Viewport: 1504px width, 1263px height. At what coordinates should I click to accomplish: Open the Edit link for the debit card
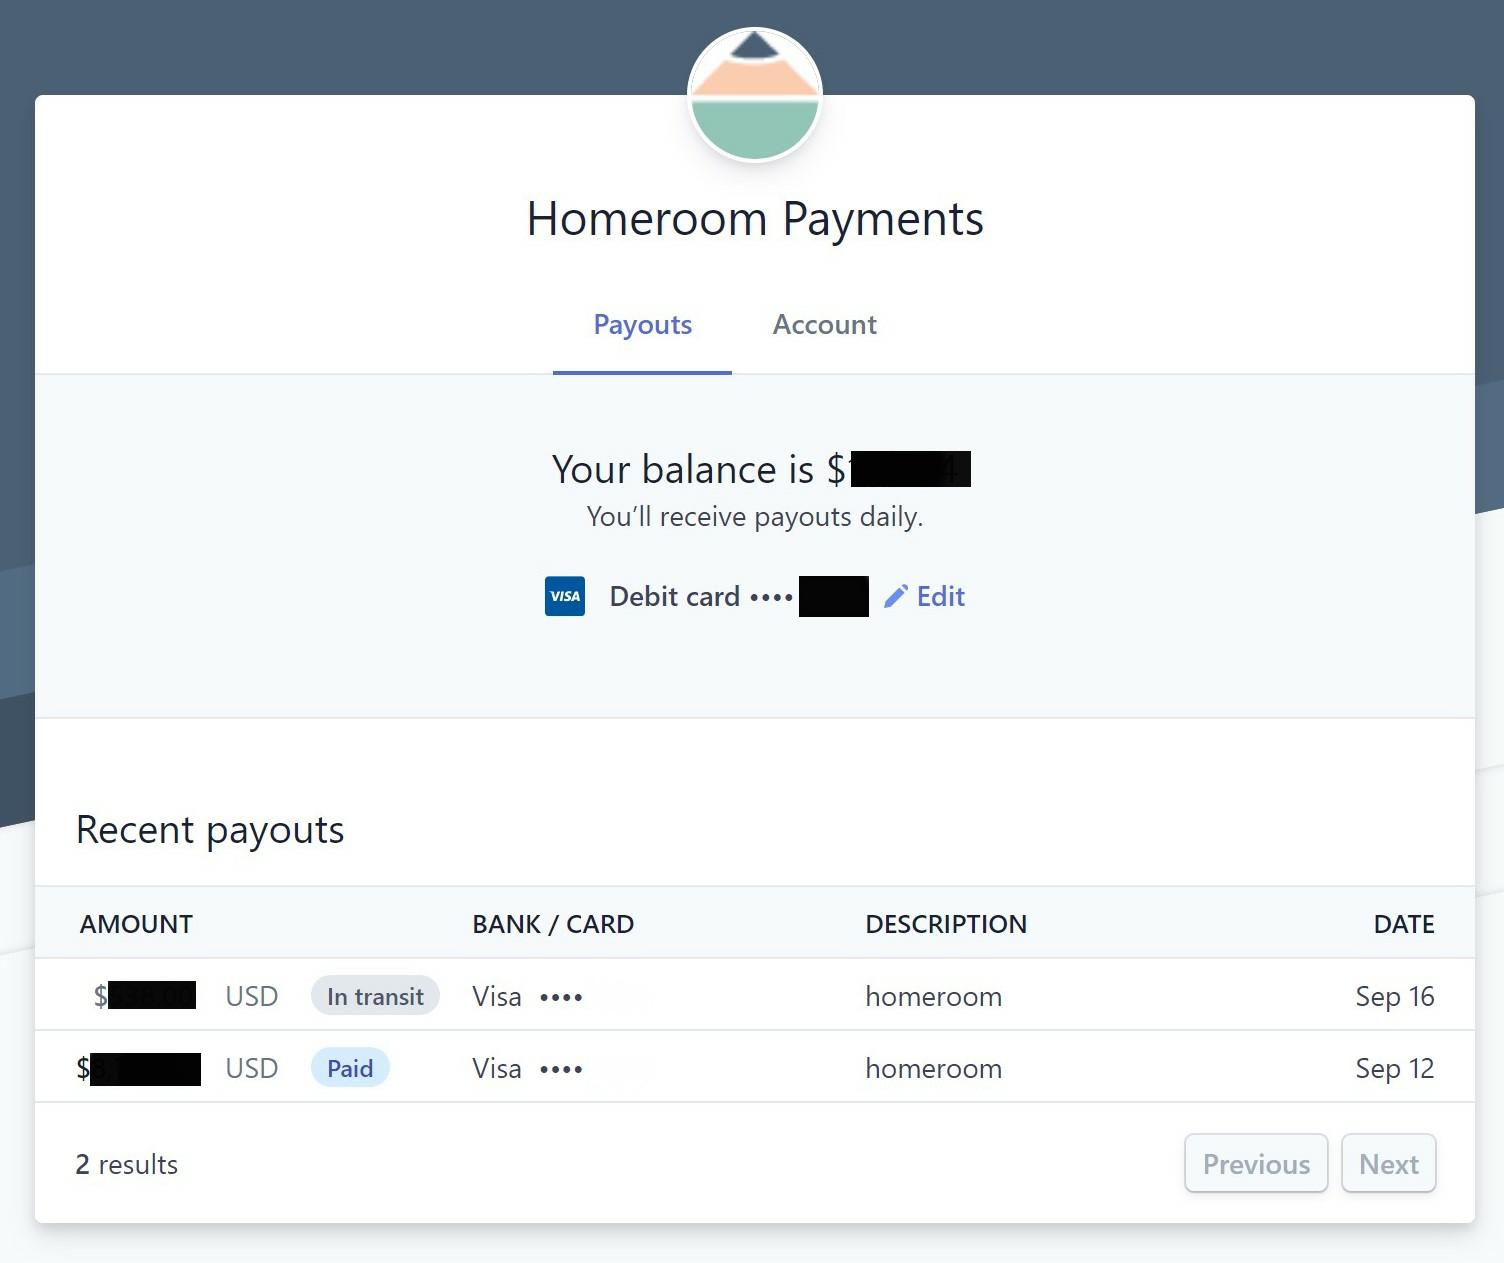938,595
